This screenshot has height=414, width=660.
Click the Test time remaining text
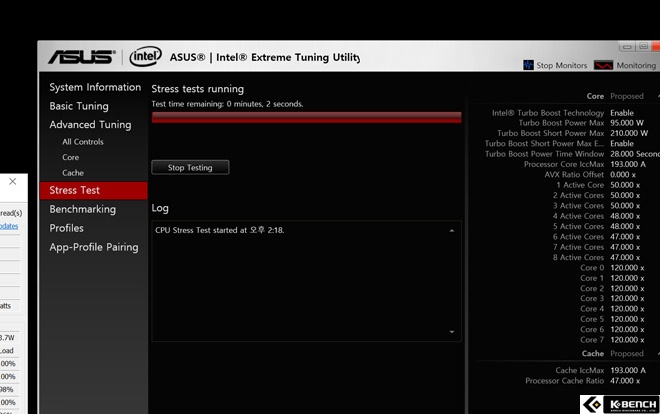pyautogui.click(x=227, y=104)
